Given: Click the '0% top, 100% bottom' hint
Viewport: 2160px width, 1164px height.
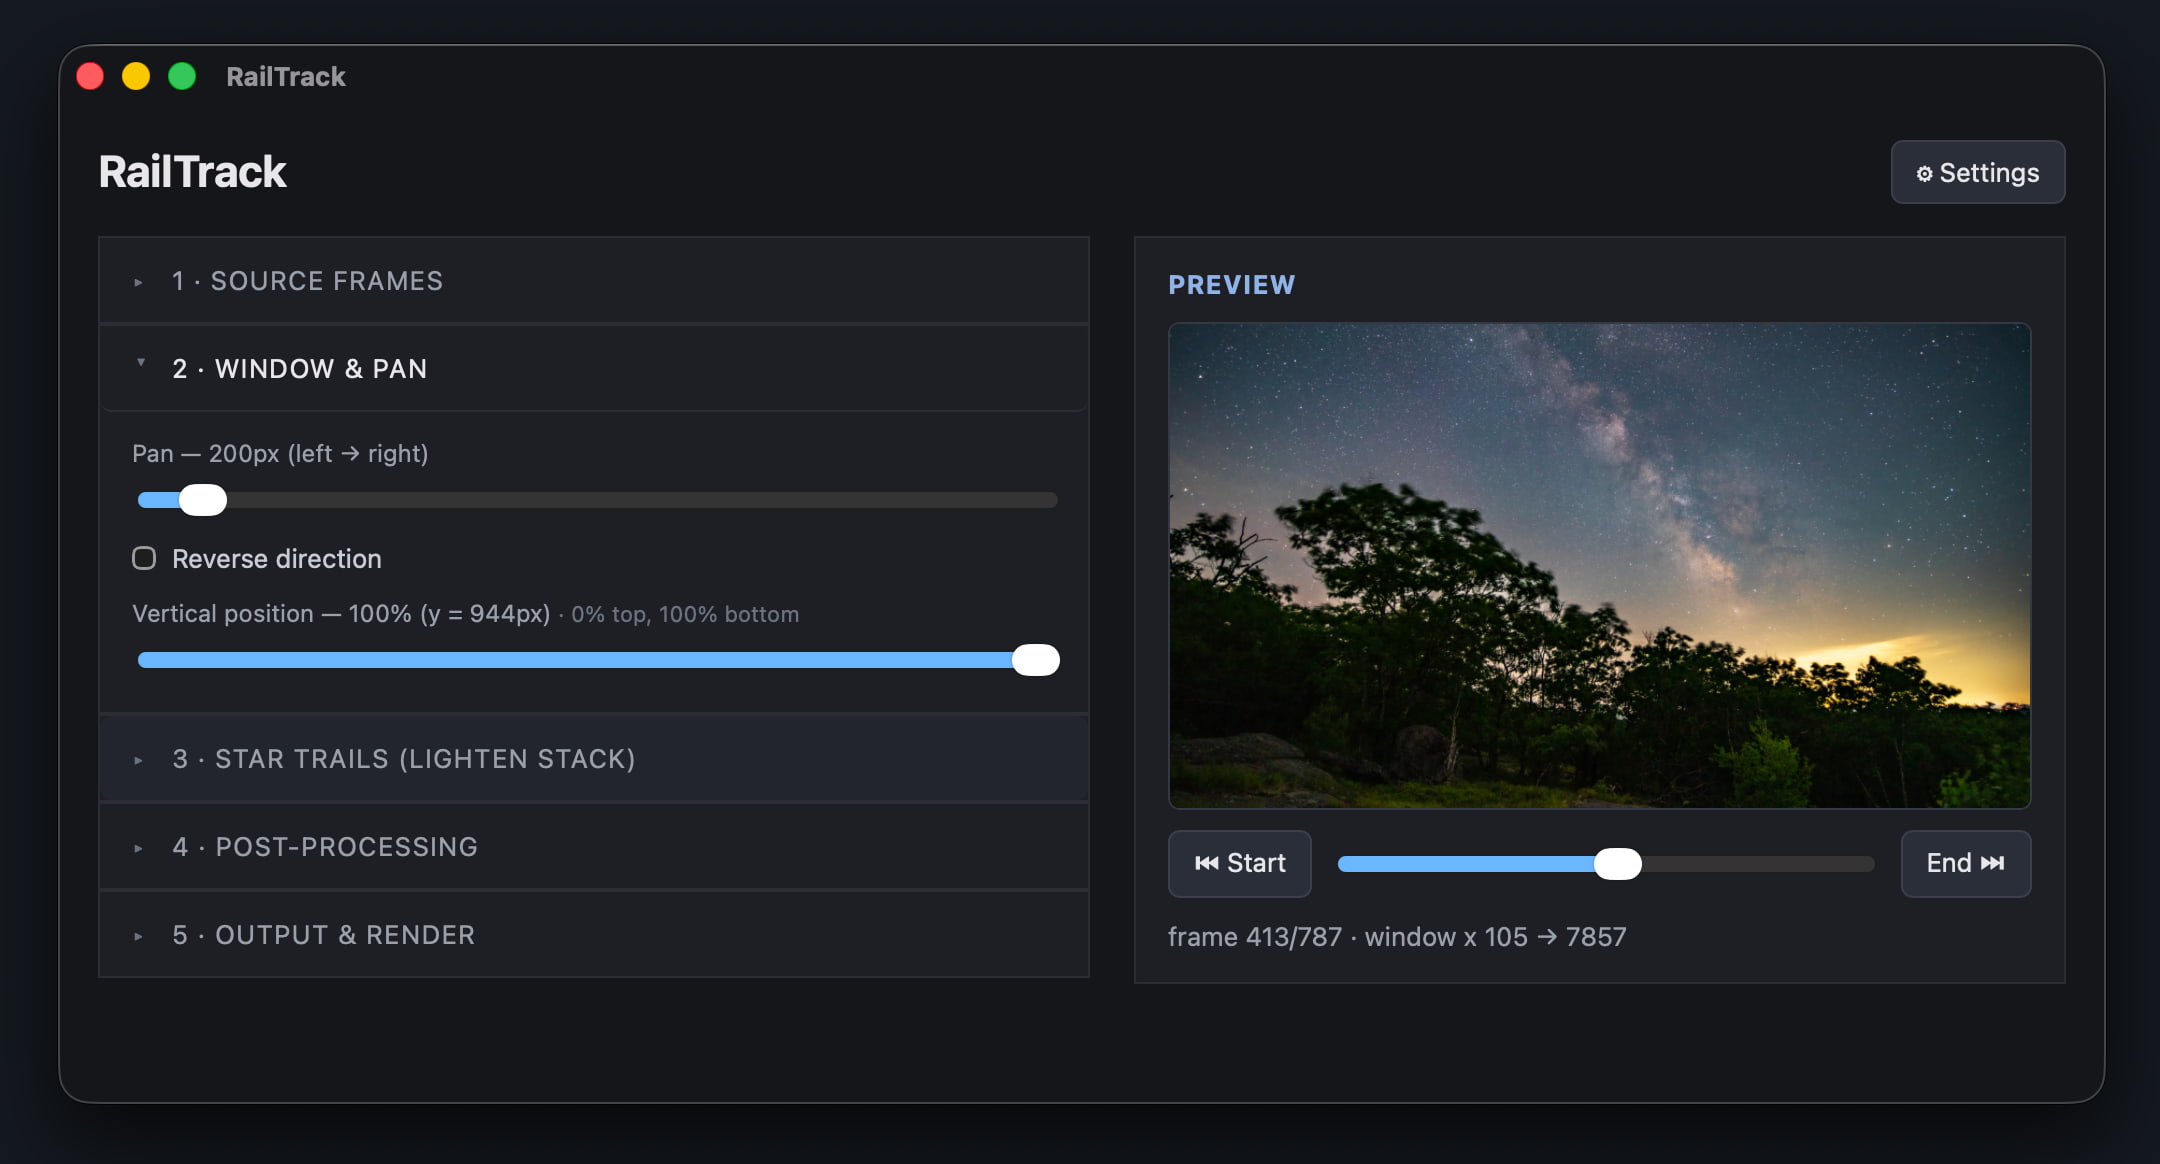Looking at the screenshot, I should point(685,614).
